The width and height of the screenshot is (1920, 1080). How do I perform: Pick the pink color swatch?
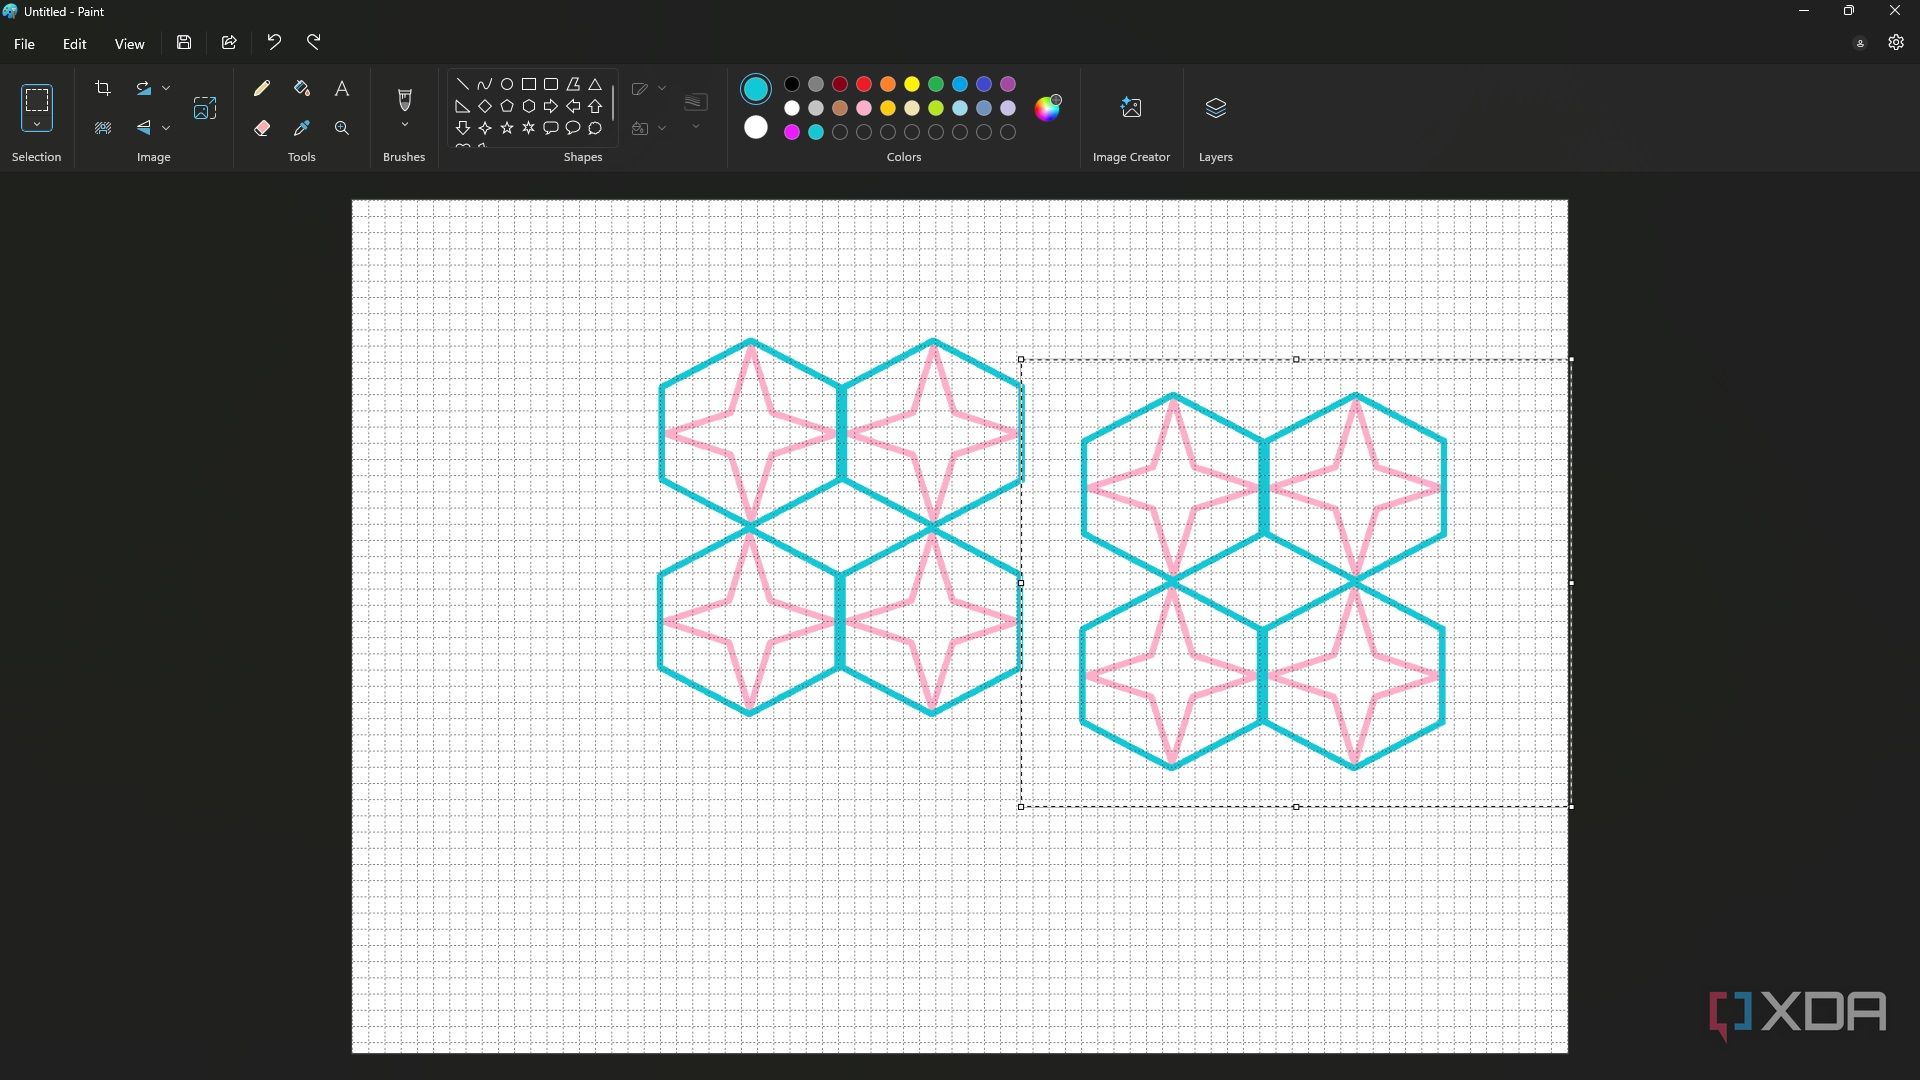click(x=864, y=108)
